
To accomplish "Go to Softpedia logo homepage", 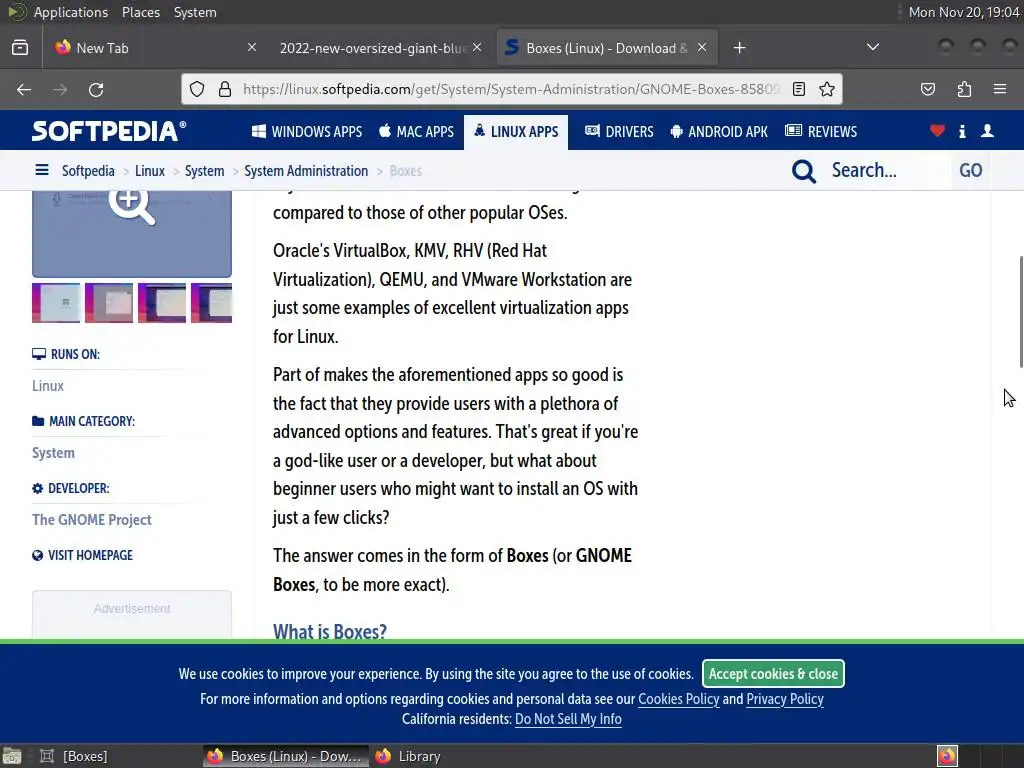I will click(109, 131).
